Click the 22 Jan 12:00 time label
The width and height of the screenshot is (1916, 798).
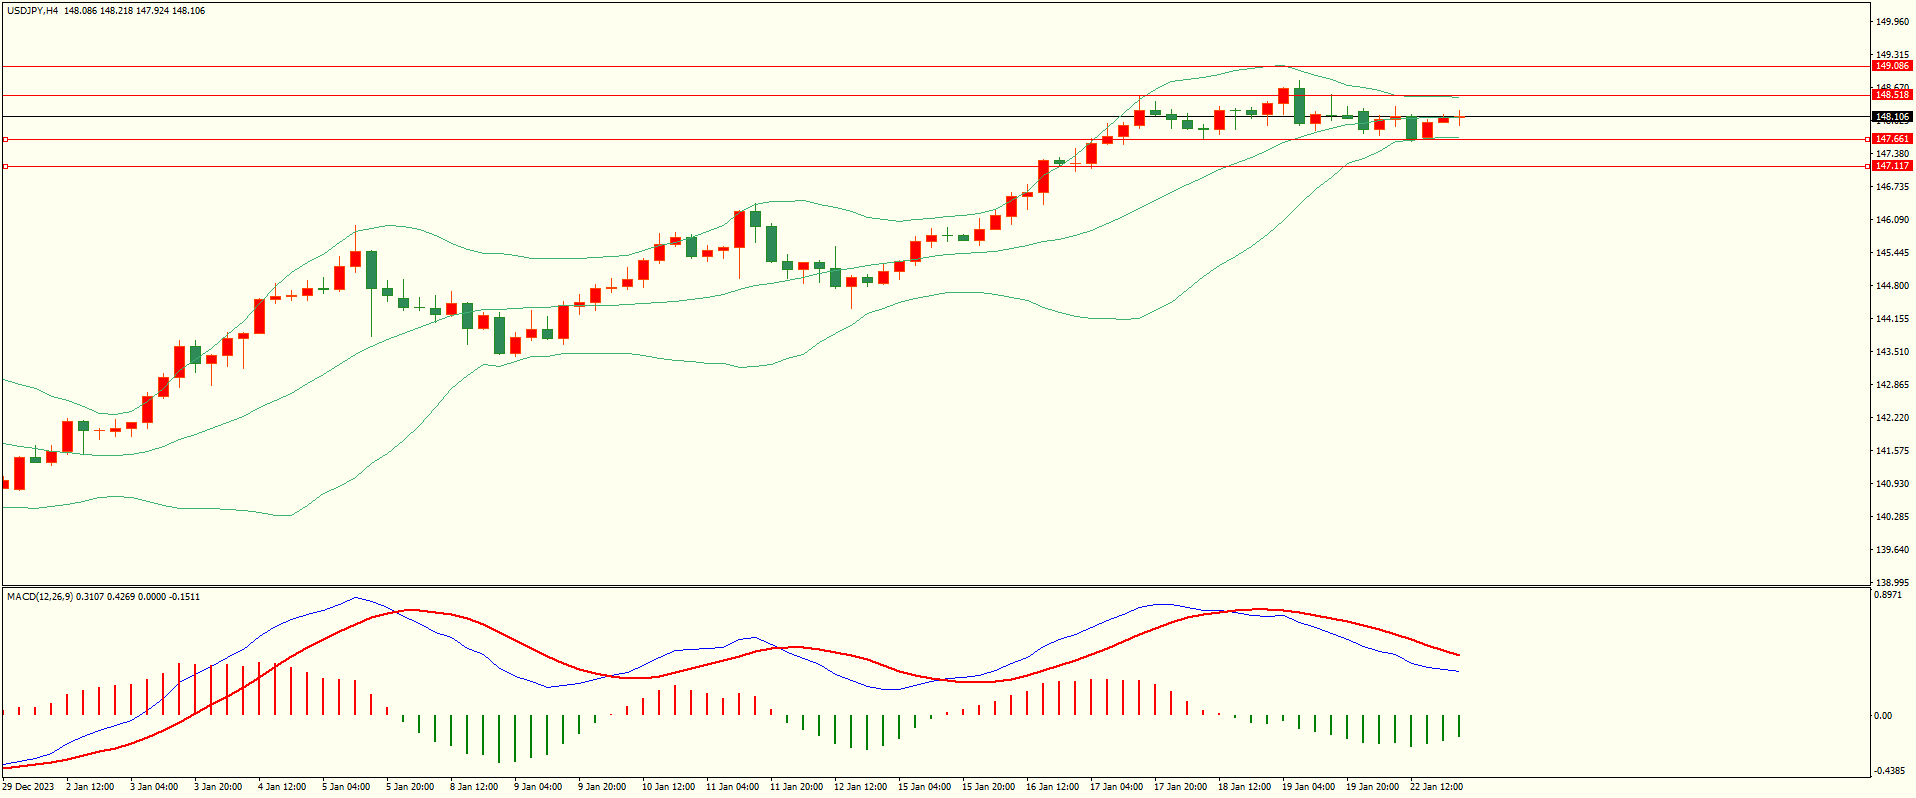pyautogui.click(x=1436, y=787)
